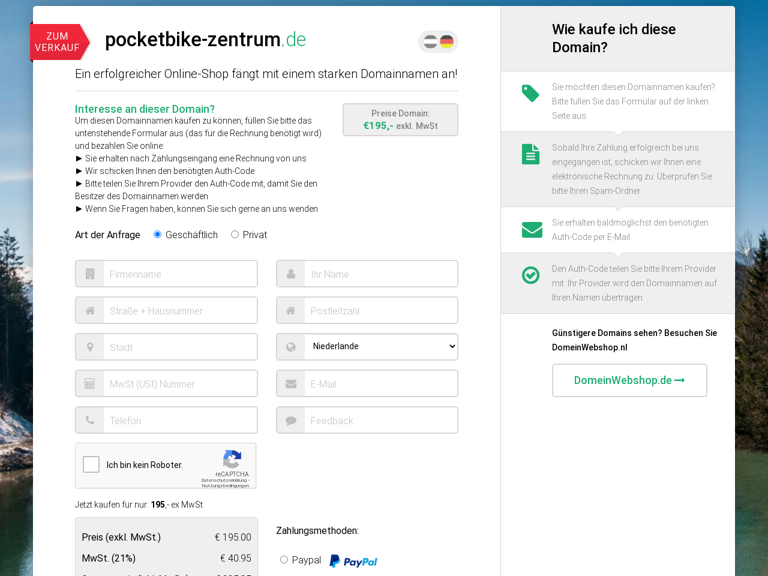
Task: Tick the 'Ich bin kein Roboter' checkbox
Action: tap(91, 464)
